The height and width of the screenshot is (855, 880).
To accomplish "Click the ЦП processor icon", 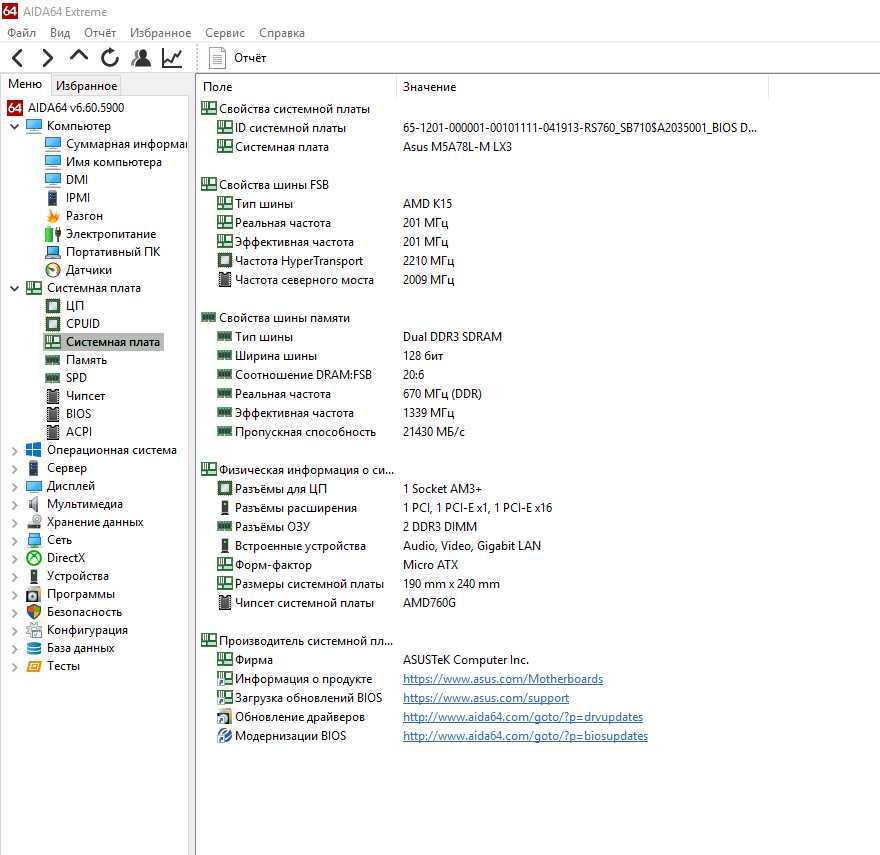I will [x=53, y=306].
